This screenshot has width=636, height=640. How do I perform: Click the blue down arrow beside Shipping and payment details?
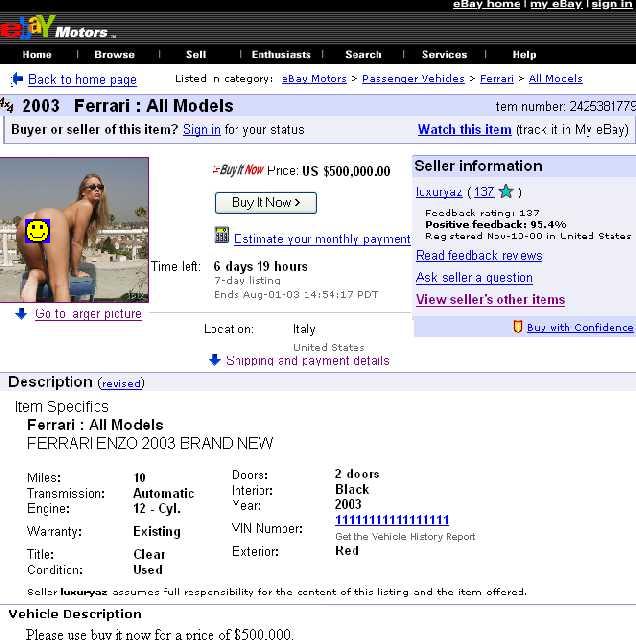[x=215, y=360]
